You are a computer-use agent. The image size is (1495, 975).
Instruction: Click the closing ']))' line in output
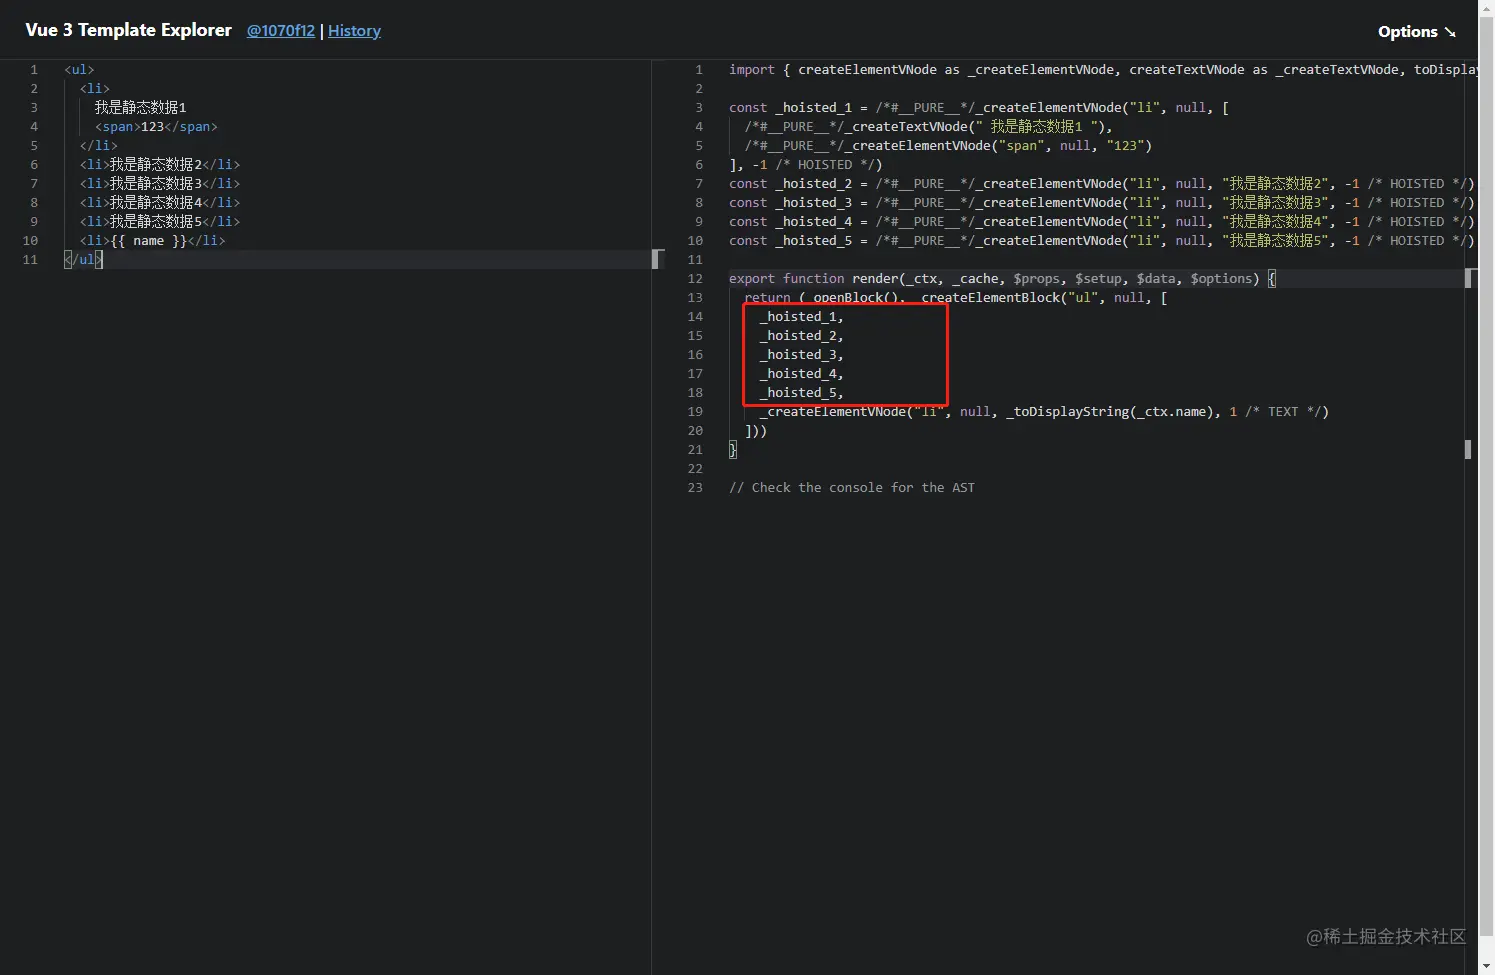(756, 431)
